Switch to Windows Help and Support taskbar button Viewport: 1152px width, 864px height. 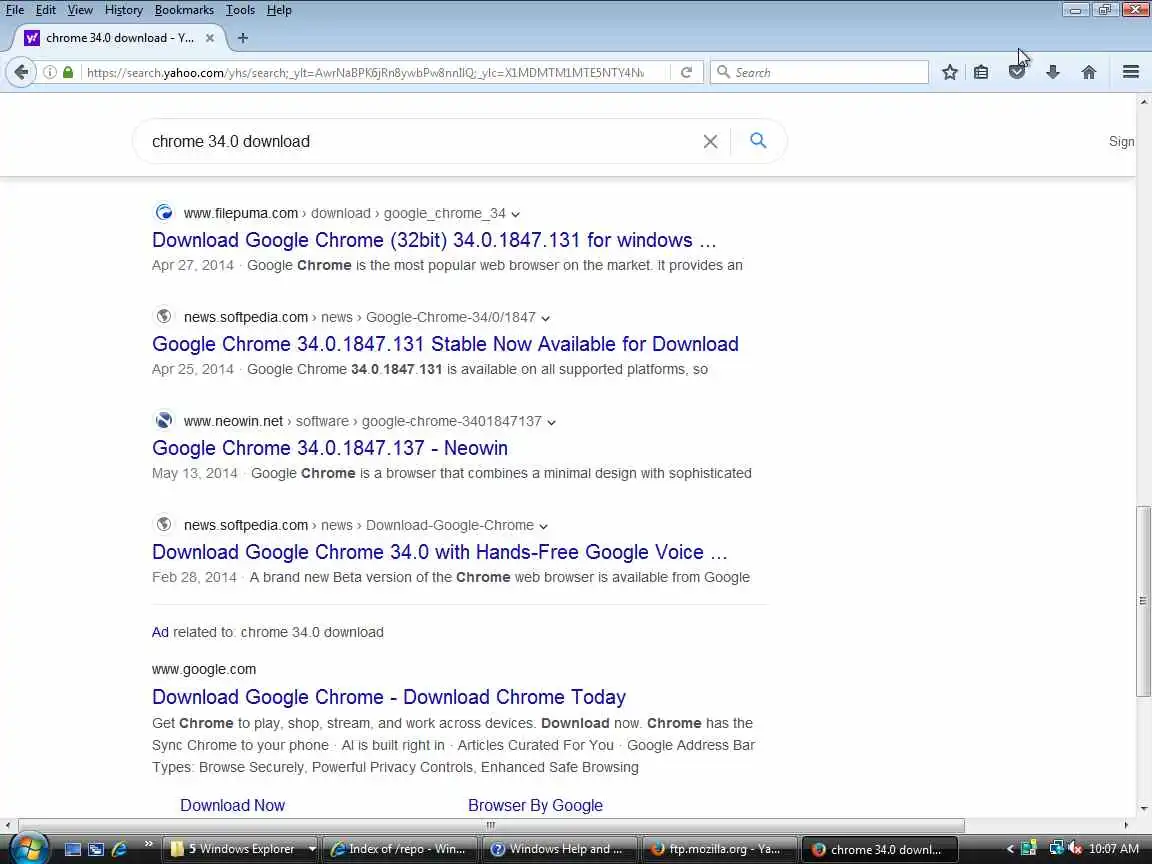click(559, 849)
